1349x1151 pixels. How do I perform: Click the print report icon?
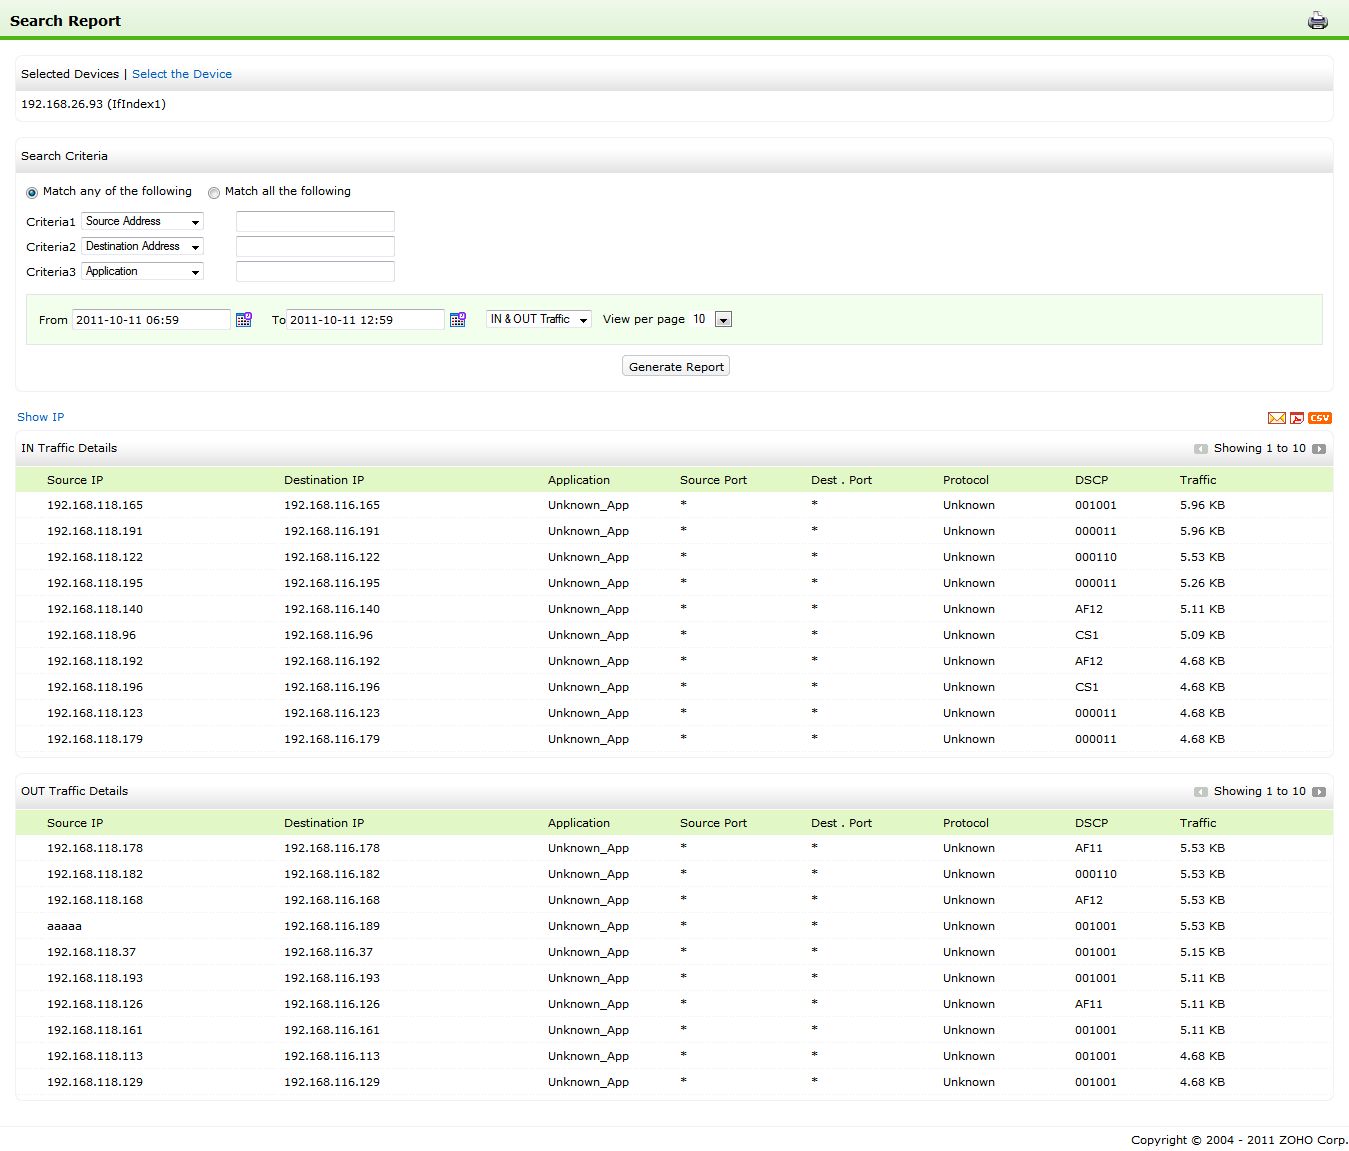pyautogui.click(x=1318, y=21)
